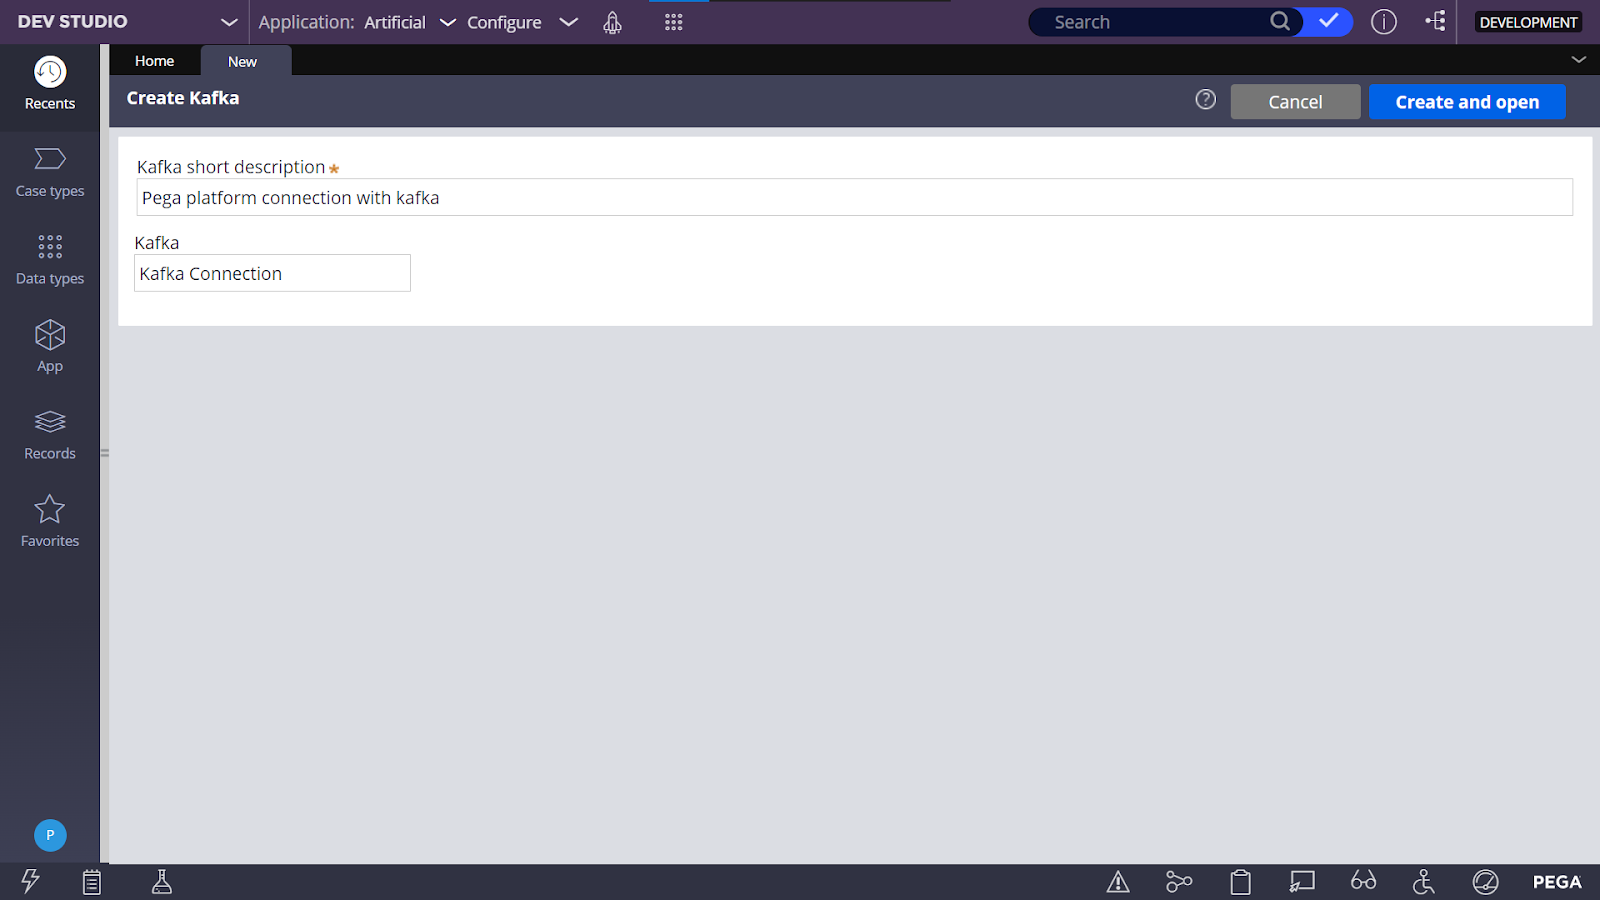The width and height of the screenshot is (1600, 900).
Task: Open Data types explorer
Action: (50, 260)
